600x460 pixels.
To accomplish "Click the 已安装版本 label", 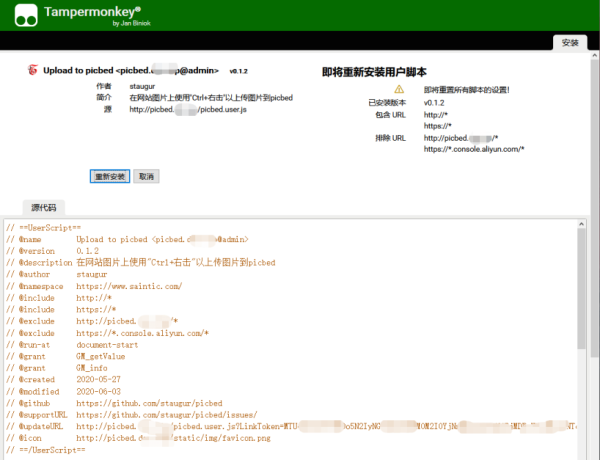I will tap(387, 103).
